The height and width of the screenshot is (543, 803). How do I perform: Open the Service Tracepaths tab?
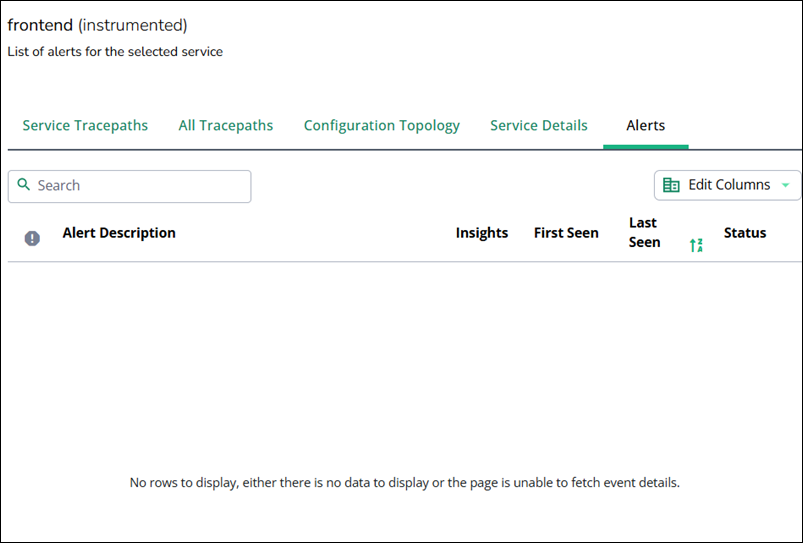pos(85,126)
